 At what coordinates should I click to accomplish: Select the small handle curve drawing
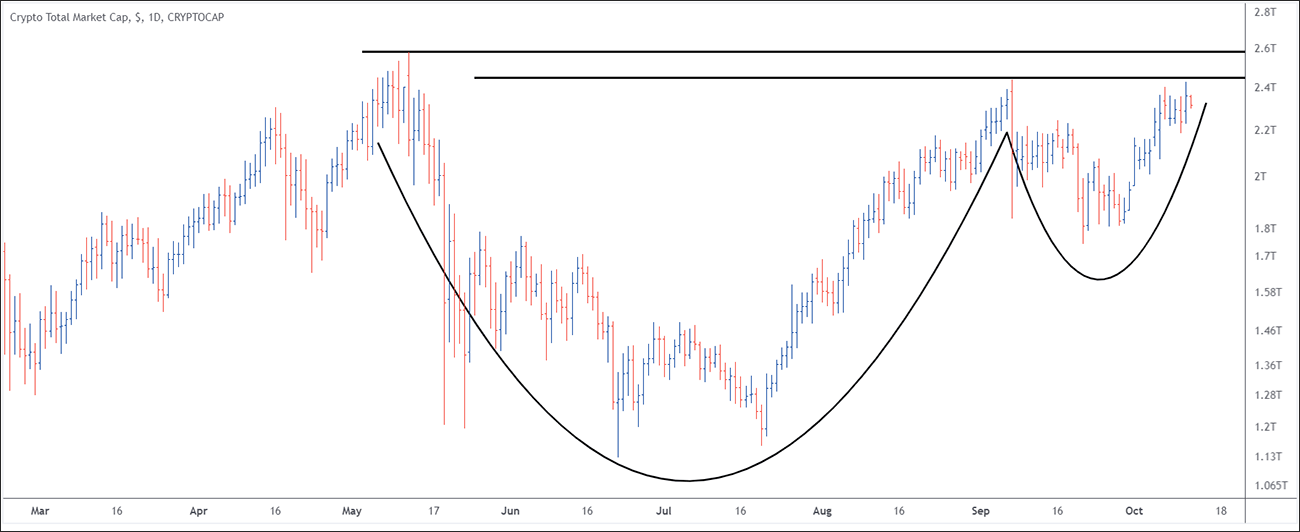[1100, 278]
